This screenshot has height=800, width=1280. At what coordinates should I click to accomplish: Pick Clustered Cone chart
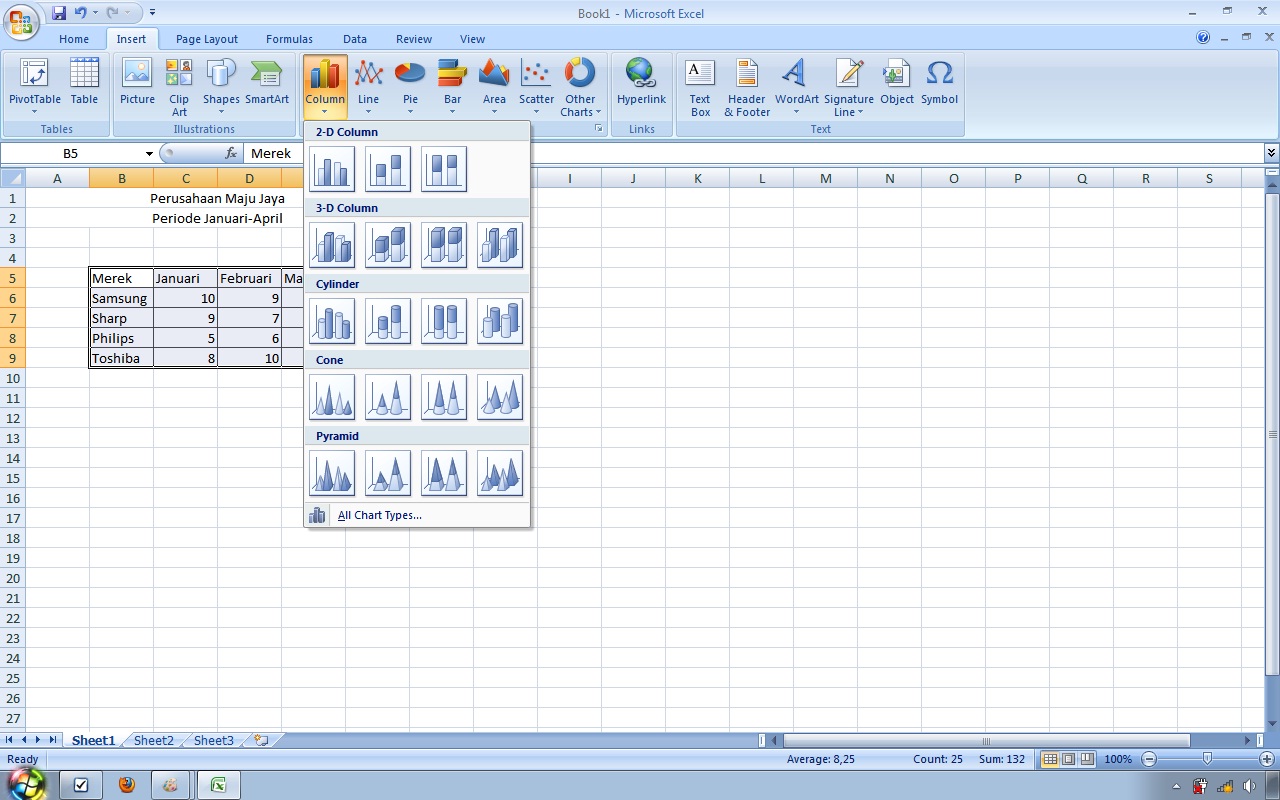[x=332, y=396]
